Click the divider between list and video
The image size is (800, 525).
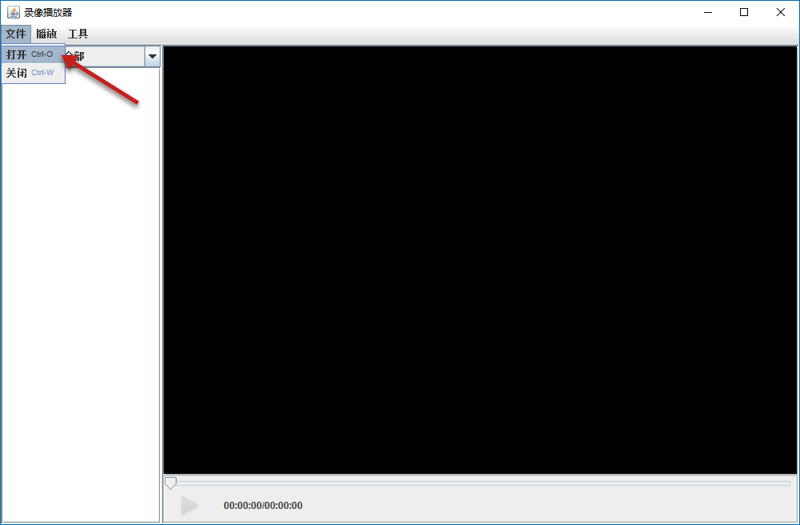coord(162,280)
